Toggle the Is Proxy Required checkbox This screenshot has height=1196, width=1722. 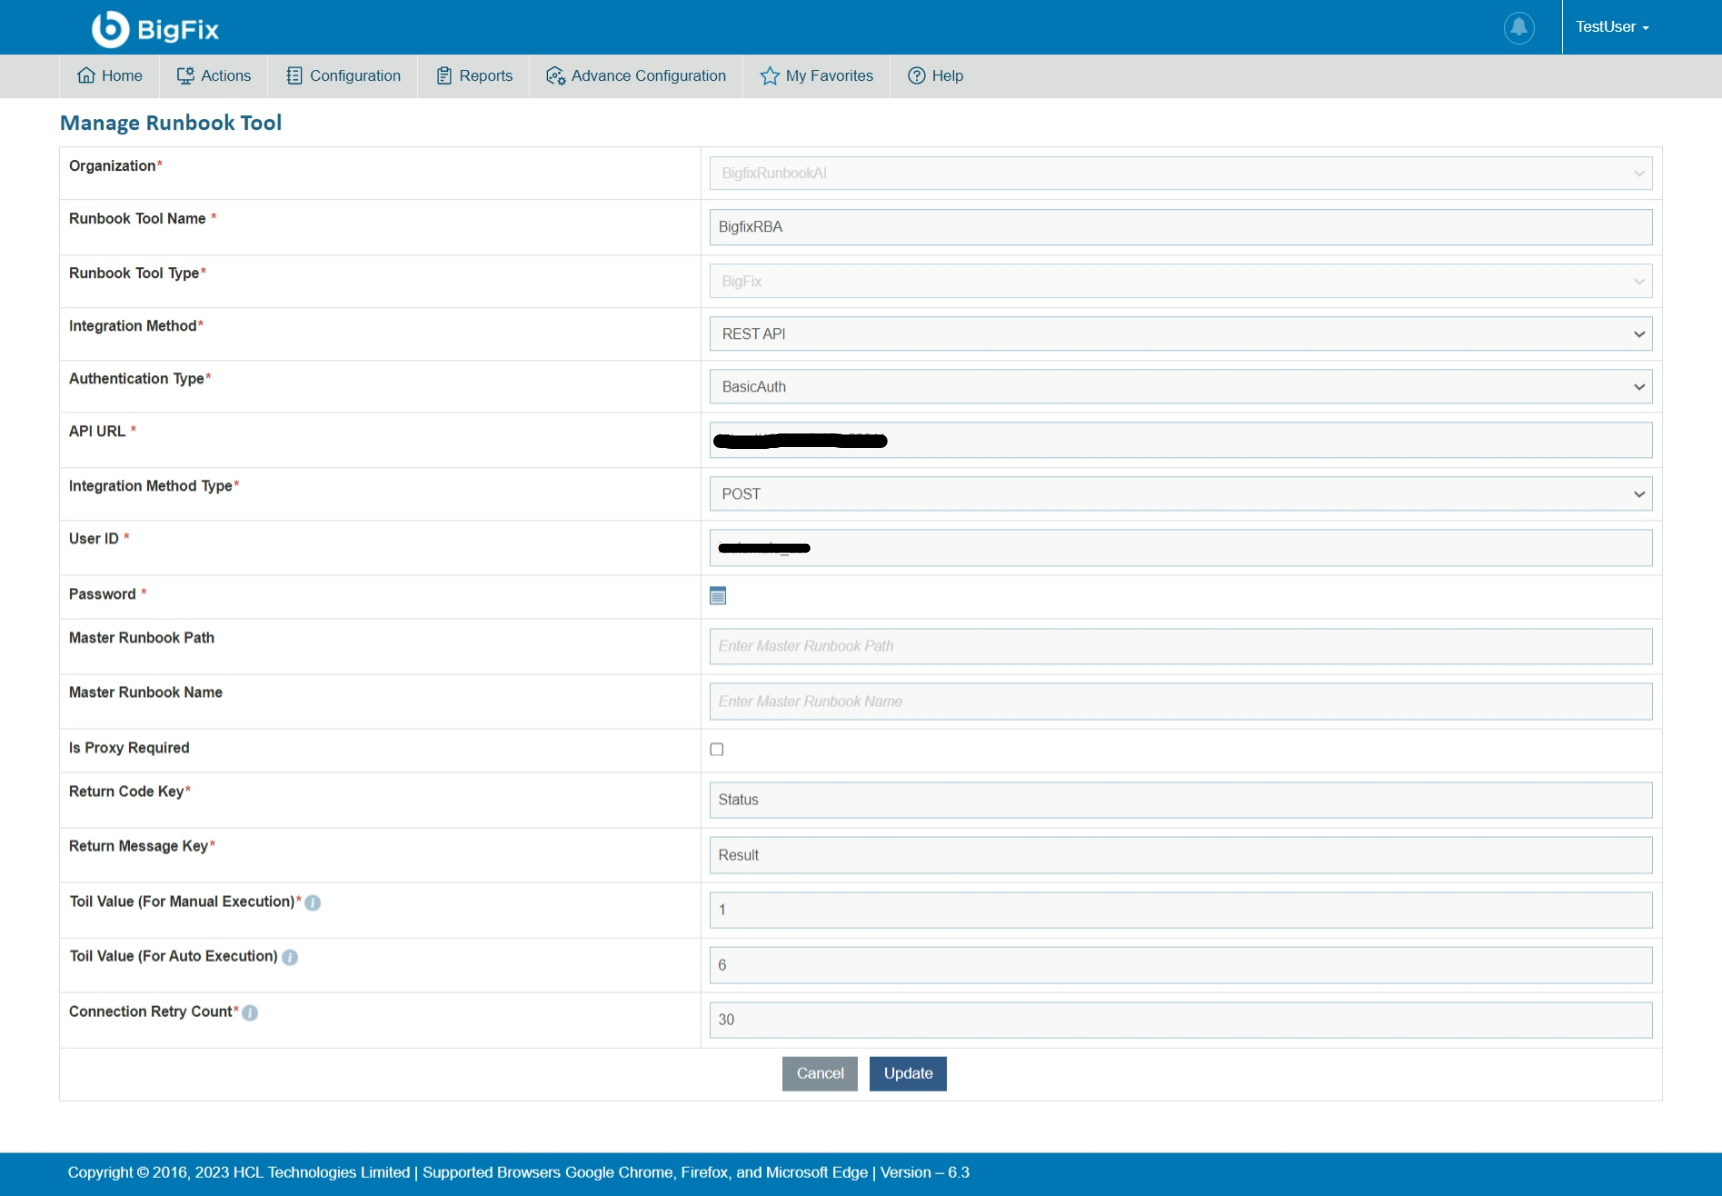point(717,749)
